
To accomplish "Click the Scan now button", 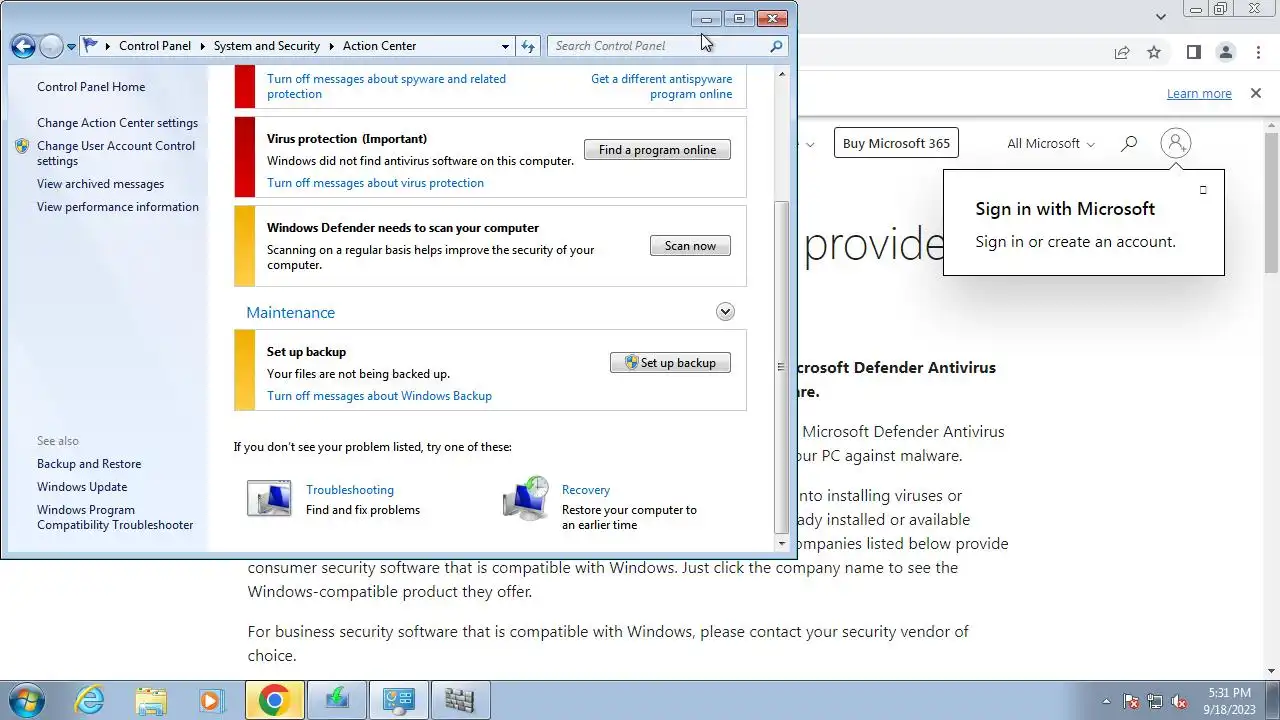I will tap(690, 246).
